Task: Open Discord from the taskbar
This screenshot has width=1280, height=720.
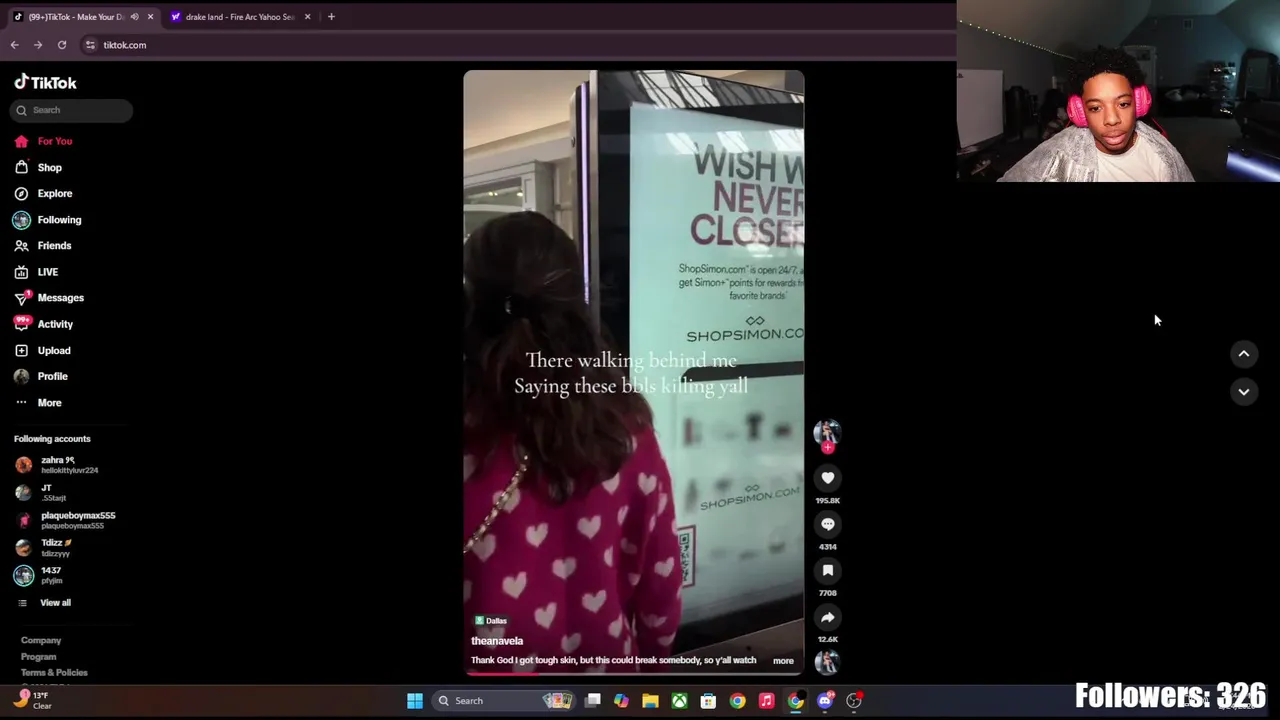Action: pos(825,701)
